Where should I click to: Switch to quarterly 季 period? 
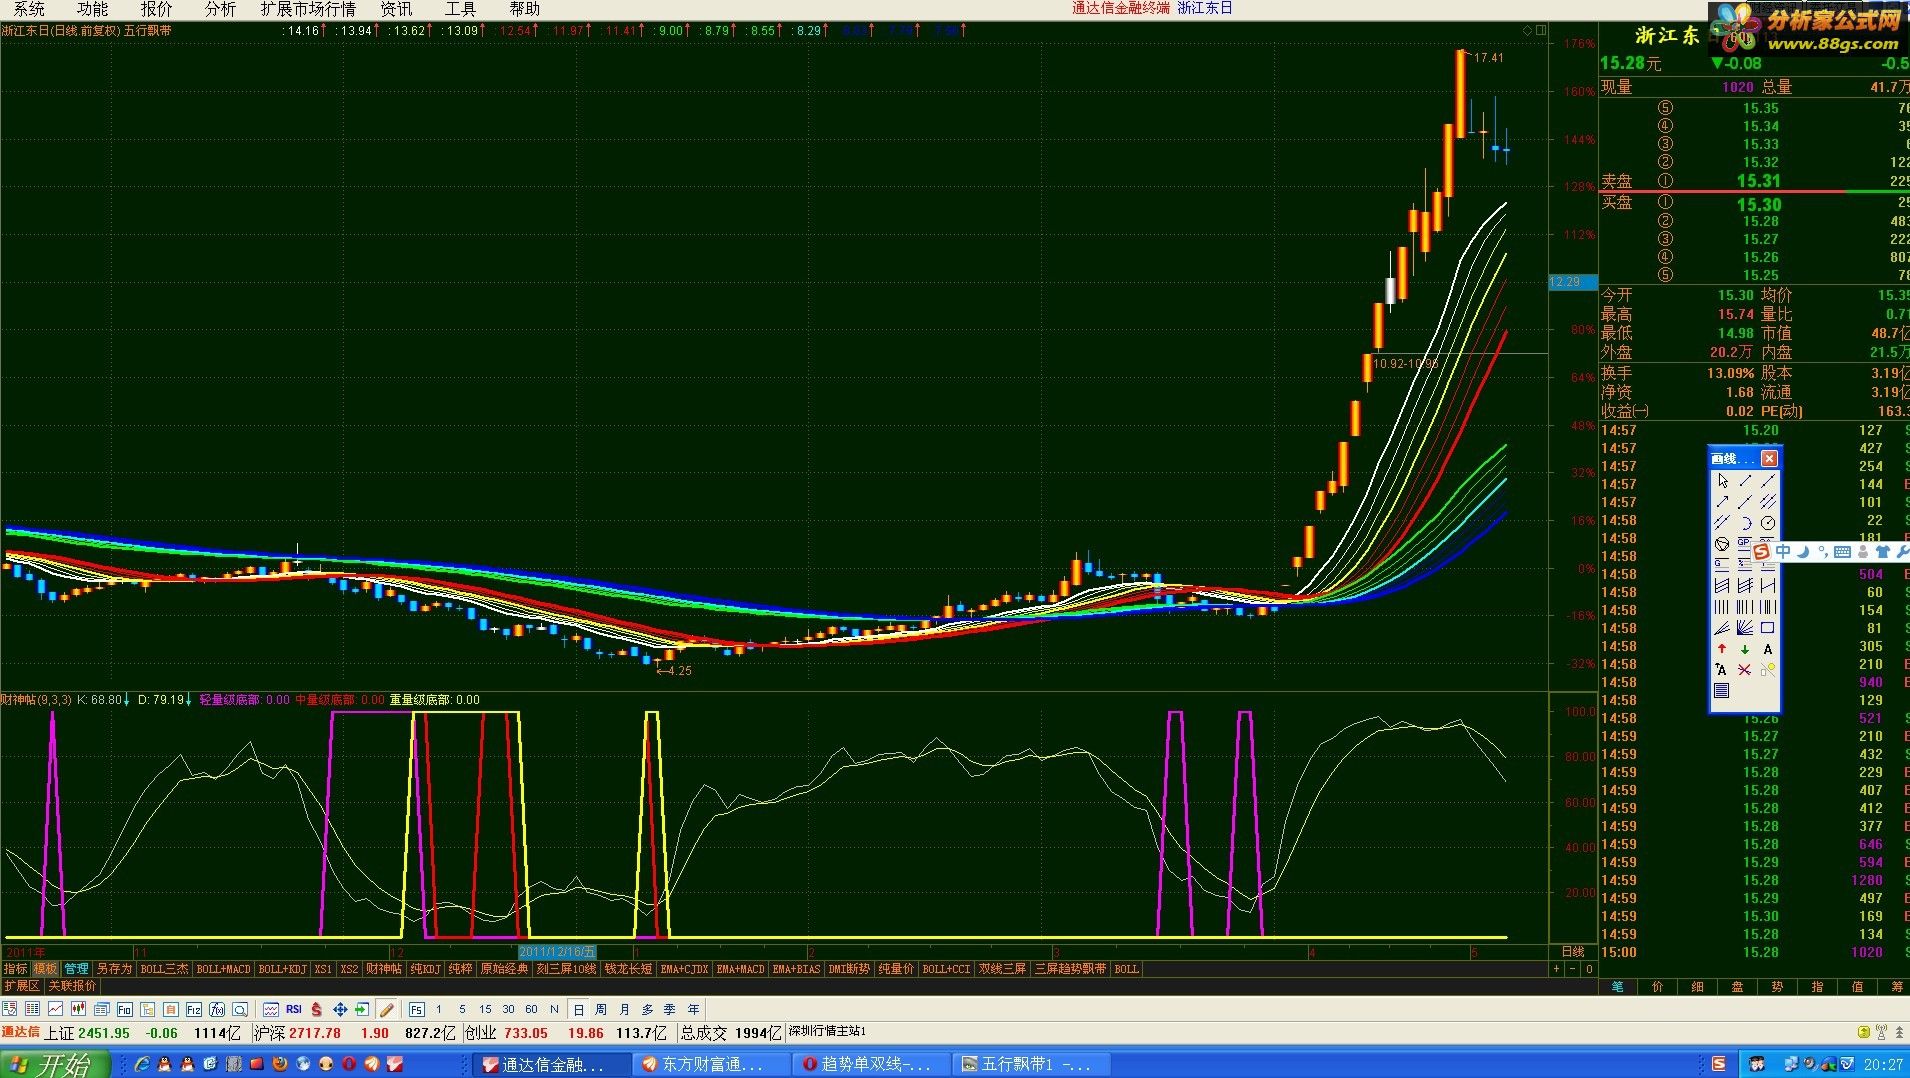click(x=670, y=1009)
